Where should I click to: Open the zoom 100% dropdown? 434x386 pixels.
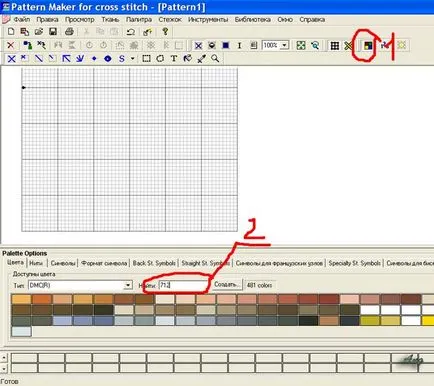[284, 45]
